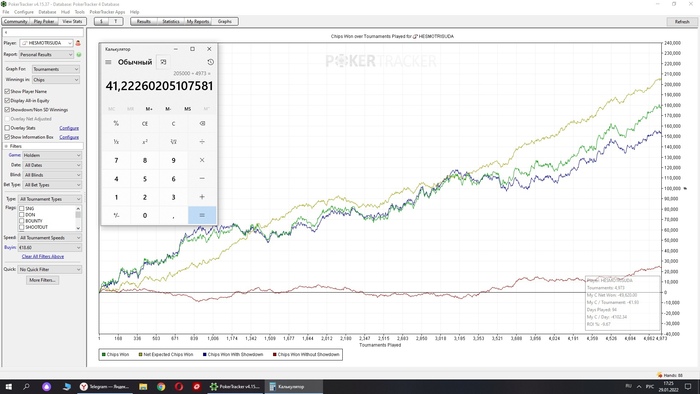Viewport: 700px width, 394px height.
Task: Open Opera browser from the taskbar
Action: click(179, 386)
